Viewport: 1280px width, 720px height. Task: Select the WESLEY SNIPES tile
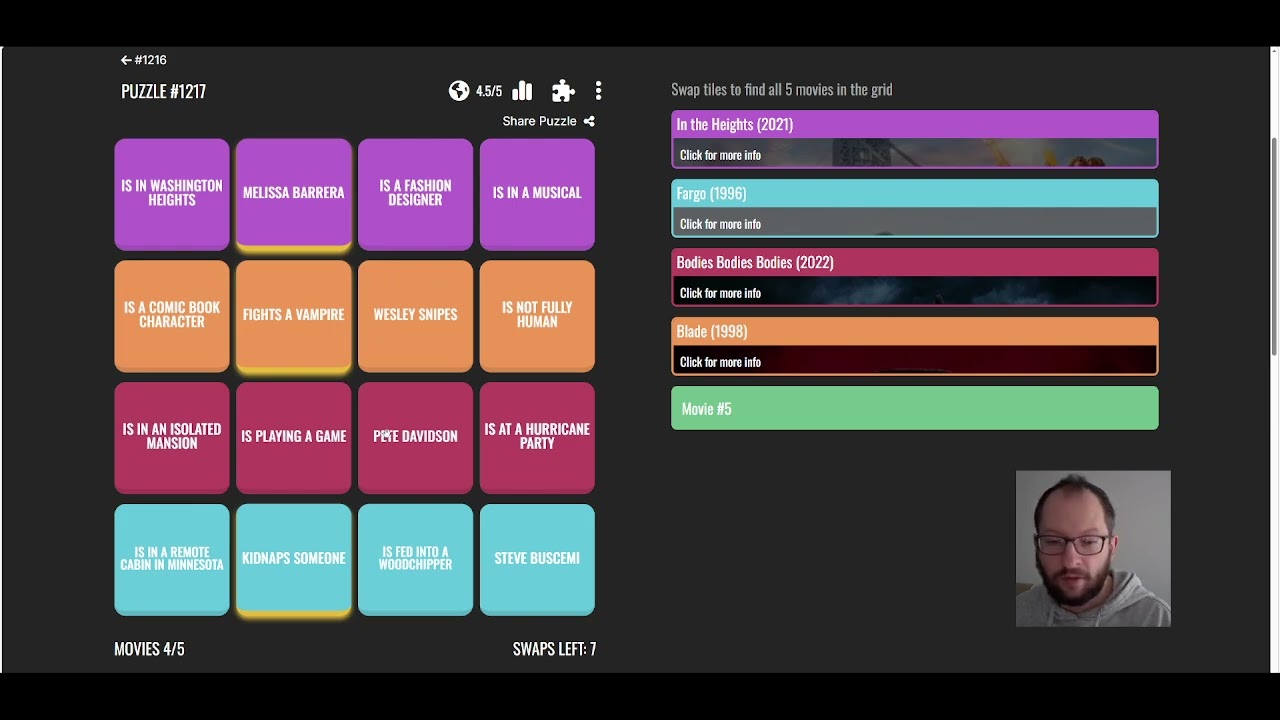415,316
